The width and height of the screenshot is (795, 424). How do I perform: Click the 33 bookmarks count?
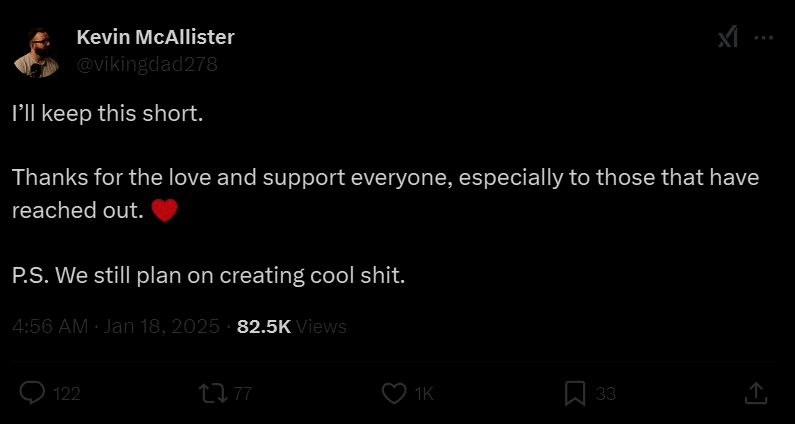pos(606,394)
